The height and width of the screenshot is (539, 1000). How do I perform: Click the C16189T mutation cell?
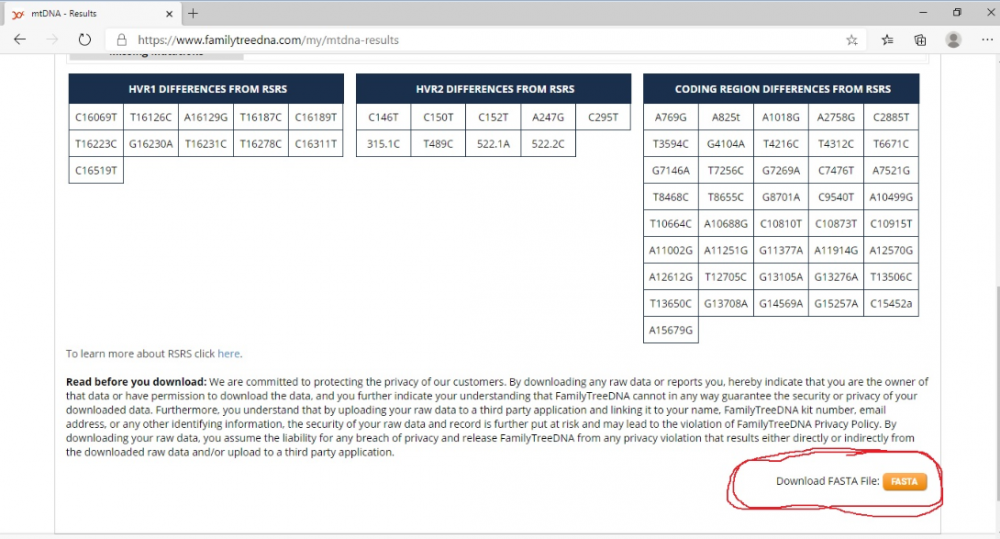click(316, 117)
